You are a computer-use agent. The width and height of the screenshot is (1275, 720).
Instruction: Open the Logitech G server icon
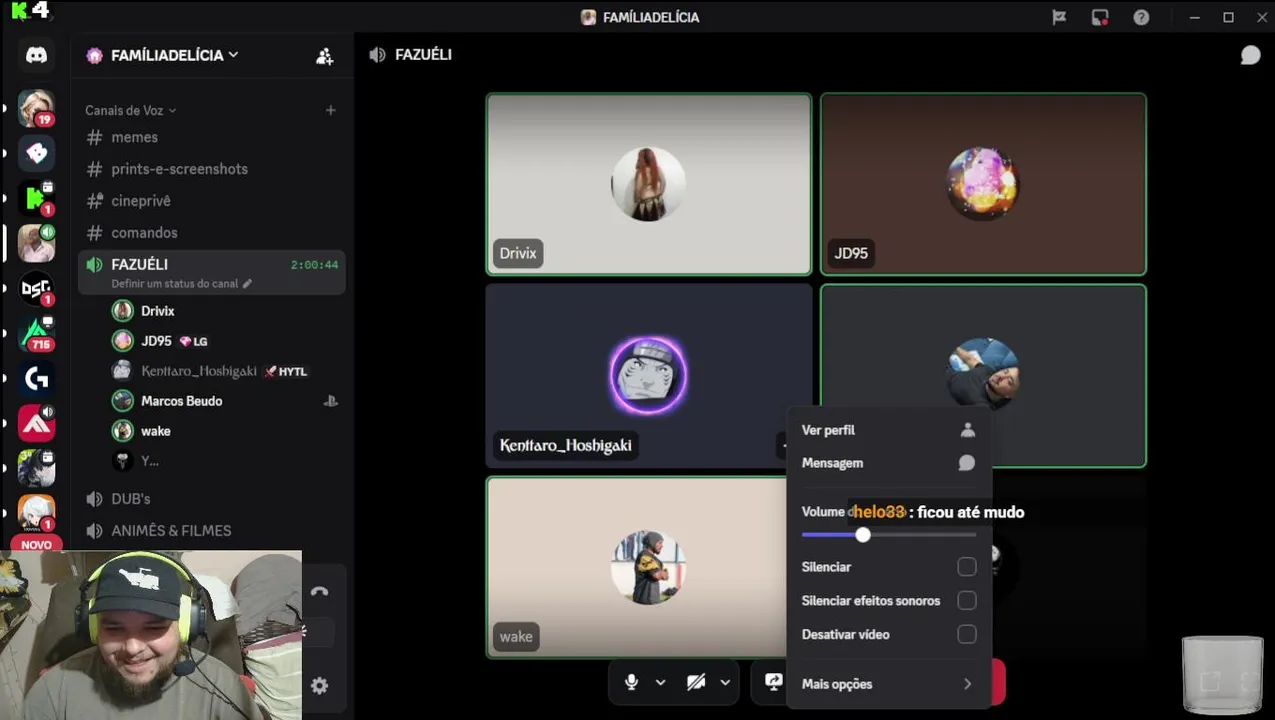pyautogui.click(x=37, y=378)
